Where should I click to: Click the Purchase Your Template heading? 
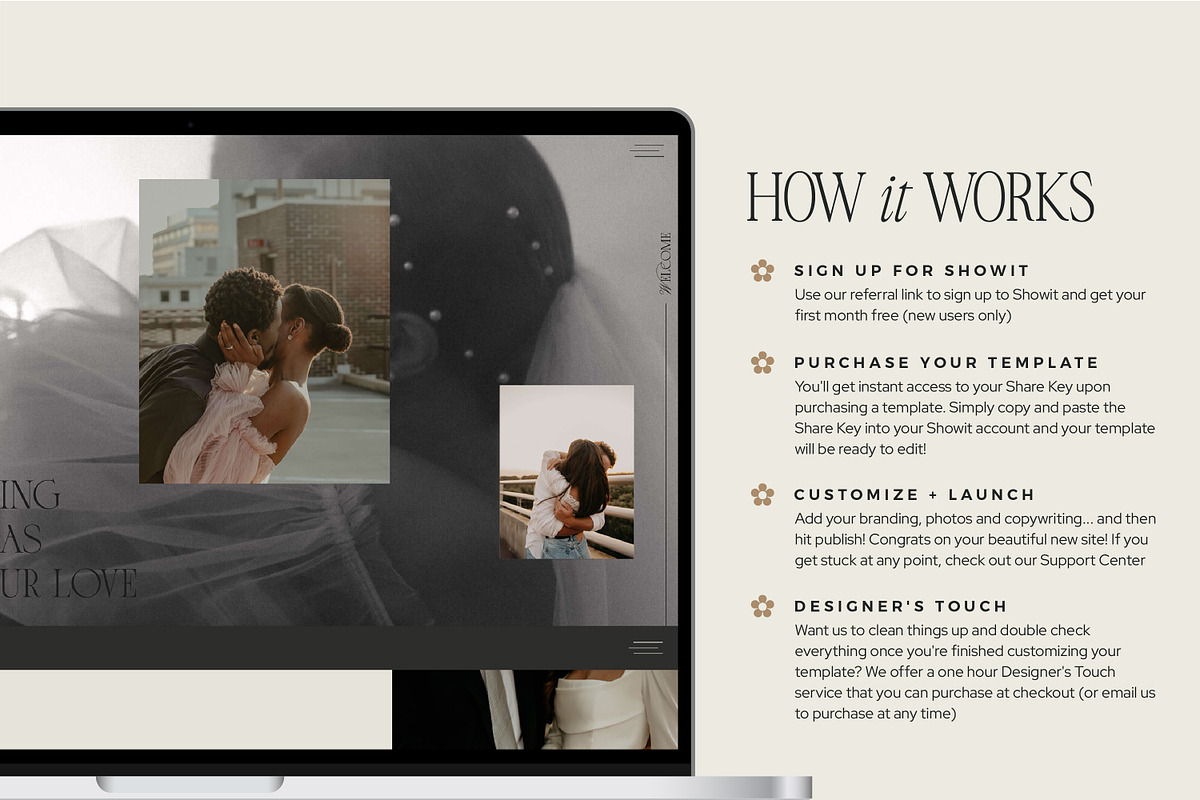pos(946,363)
